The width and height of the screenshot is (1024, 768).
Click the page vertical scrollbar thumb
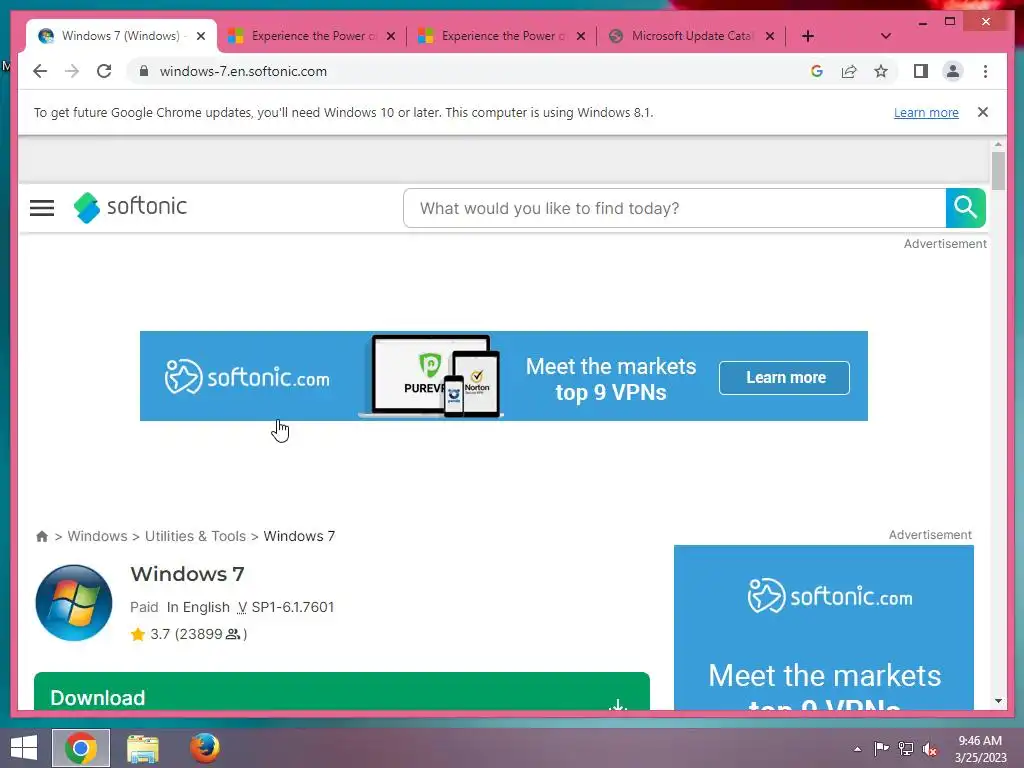(x=998, y=170)
